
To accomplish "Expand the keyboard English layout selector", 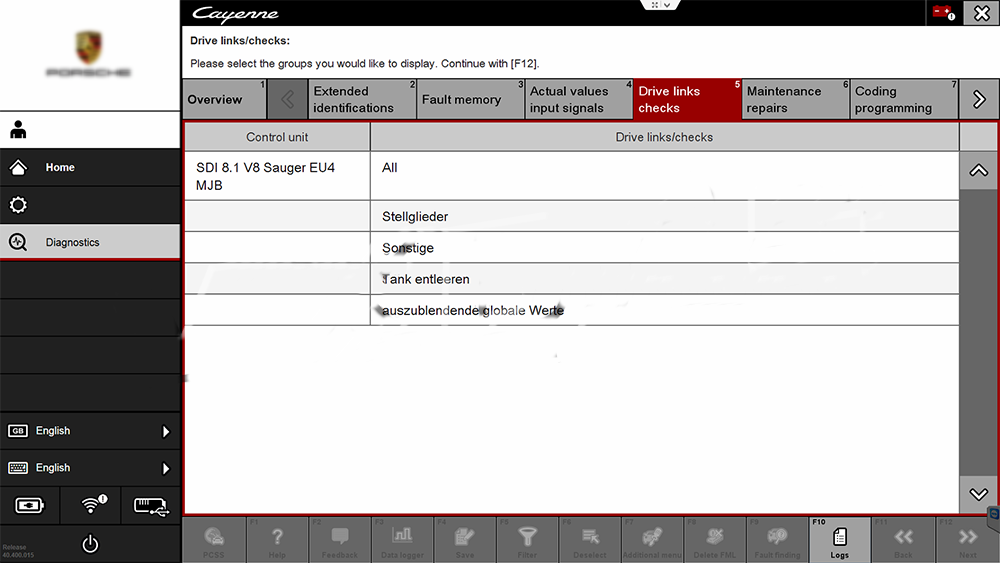I will coord(90,468).
